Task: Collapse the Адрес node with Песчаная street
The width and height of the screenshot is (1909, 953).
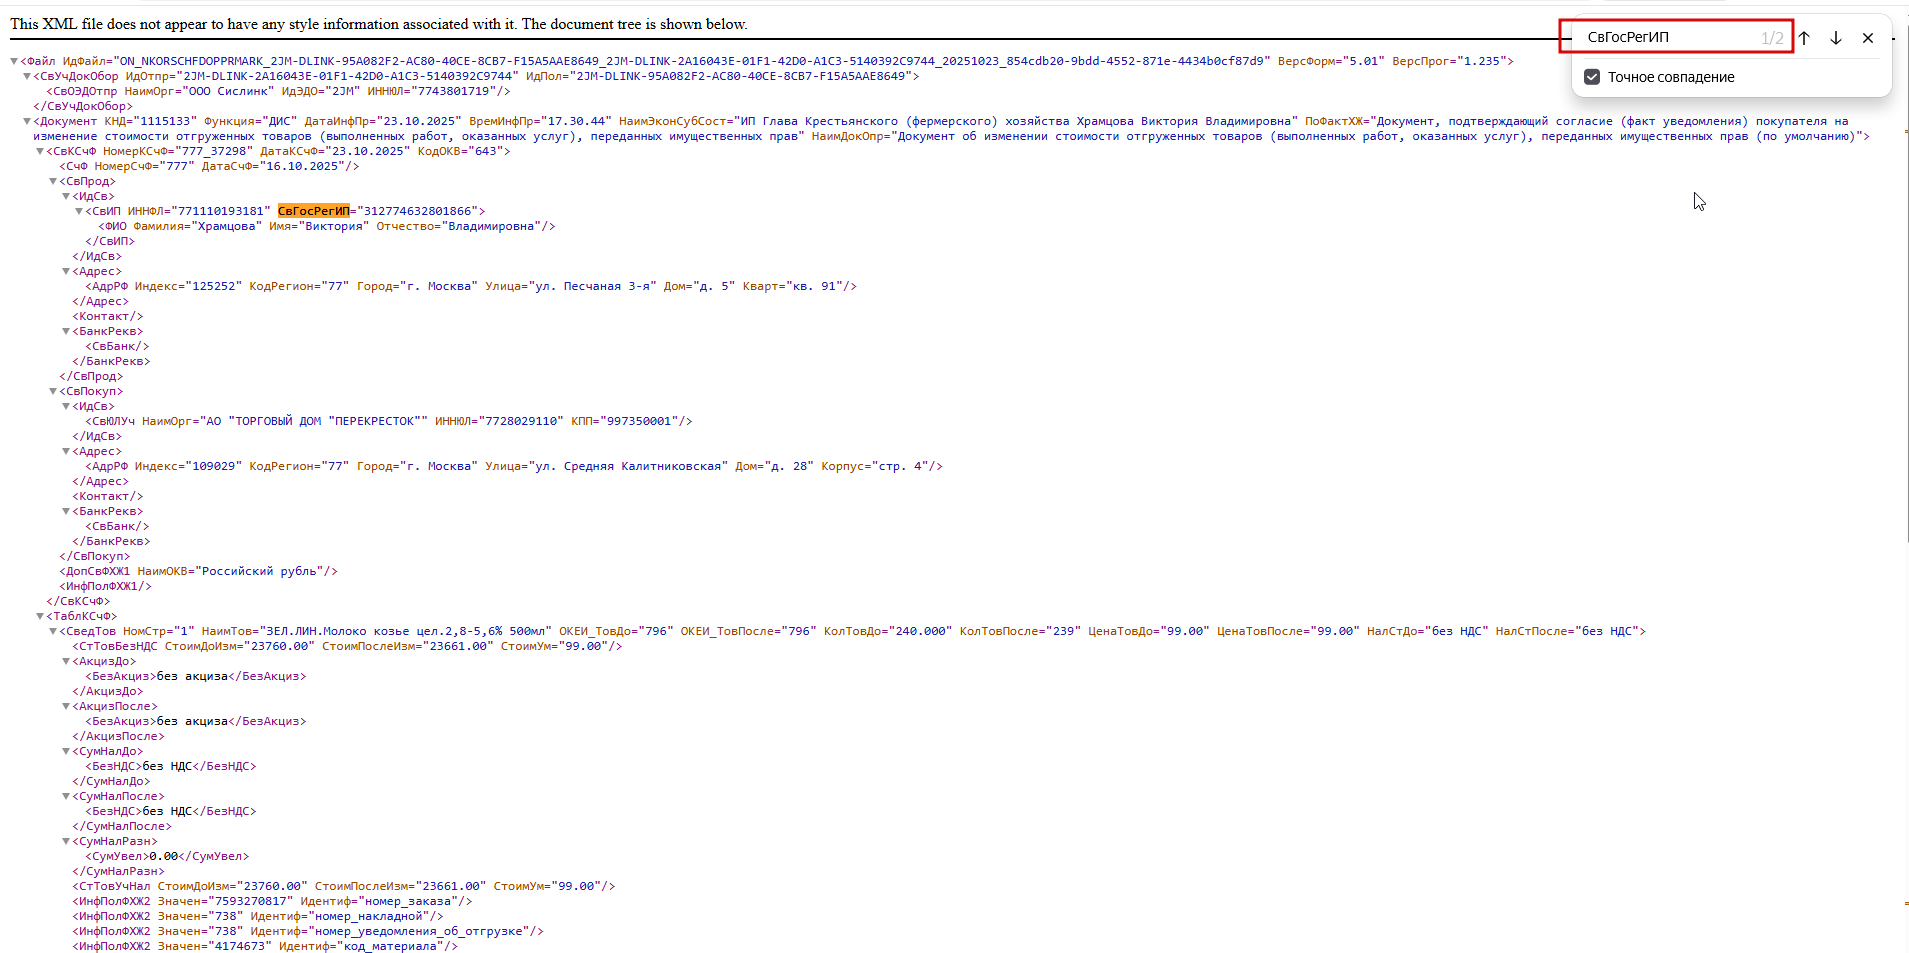Action: (66, 271)
